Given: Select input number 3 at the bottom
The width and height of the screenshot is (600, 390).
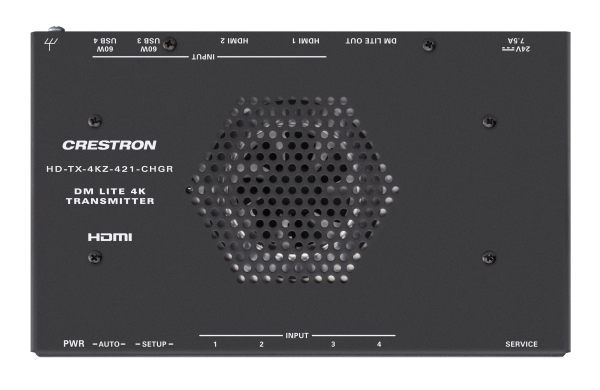Looking at the screenshot, I should pos(333,344).
